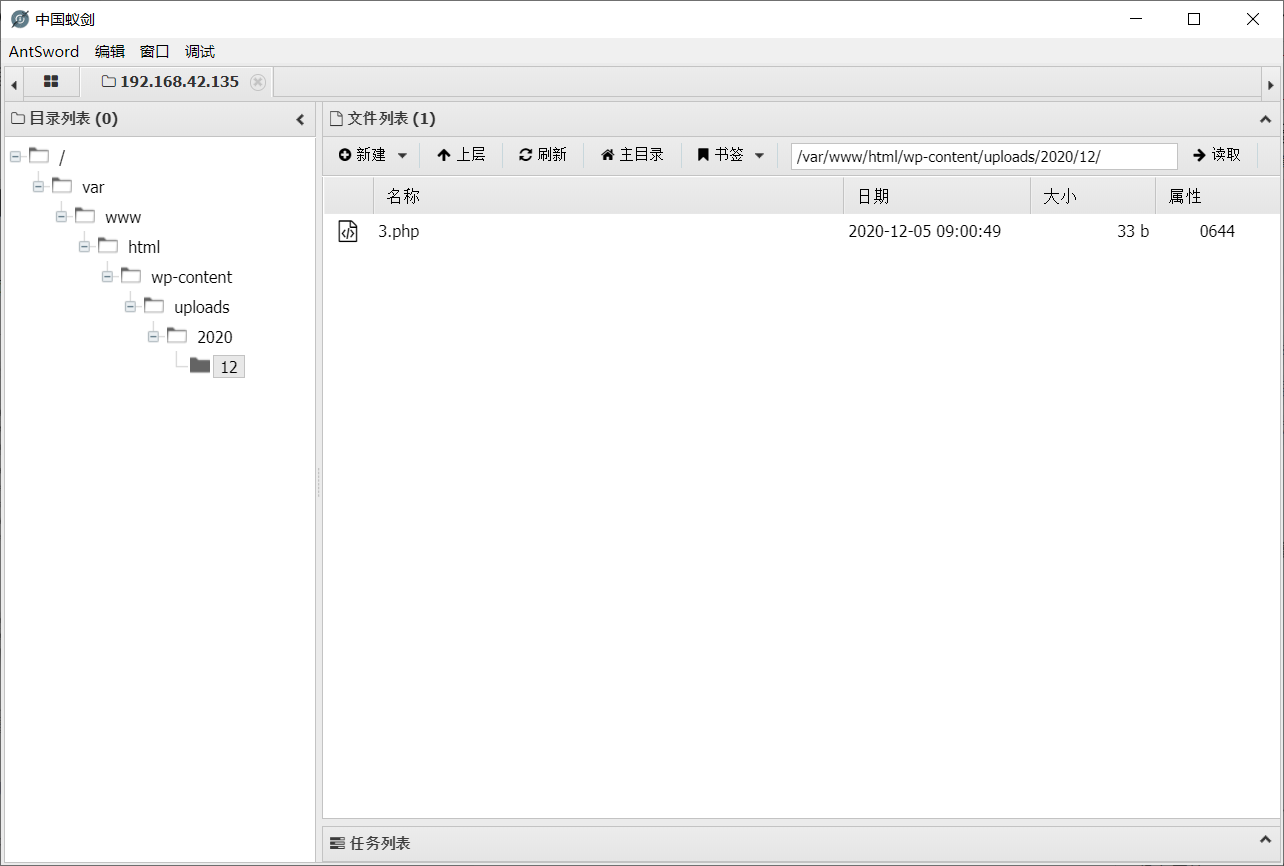This screenshot has width=1284, height=866.
Task: Collapse the 目录列表 panel with the chevron
Action: coord(300,118)
